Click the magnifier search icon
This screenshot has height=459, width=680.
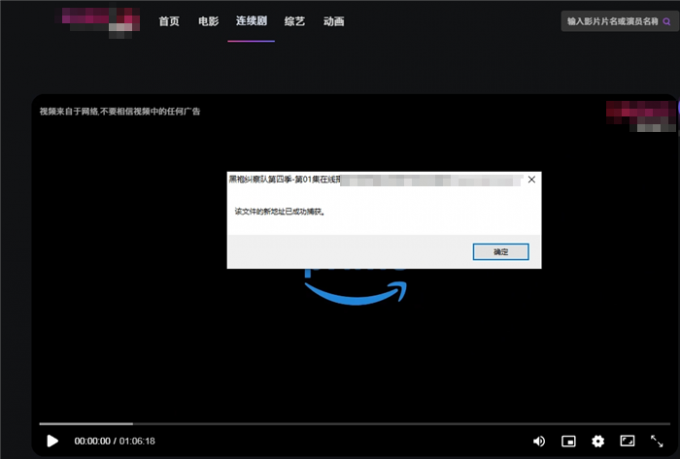coord(667,22)
